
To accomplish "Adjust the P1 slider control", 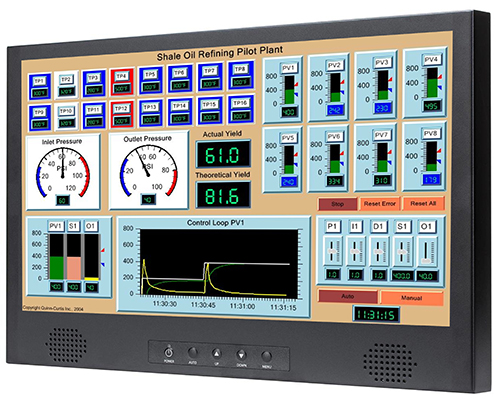I will (332, 251).
